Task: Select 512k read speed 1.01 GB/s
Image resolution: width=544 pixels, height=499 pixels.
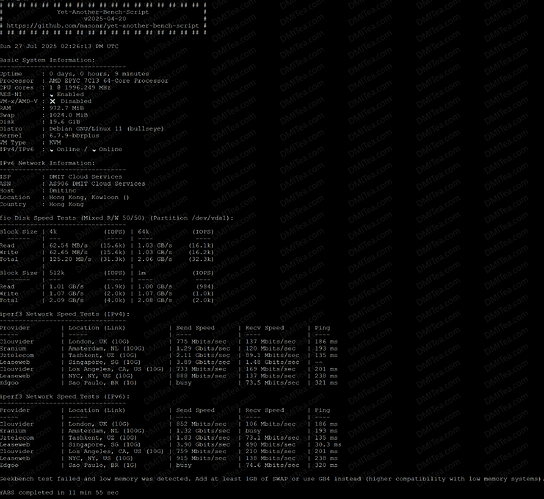Action: click(67, 287)
